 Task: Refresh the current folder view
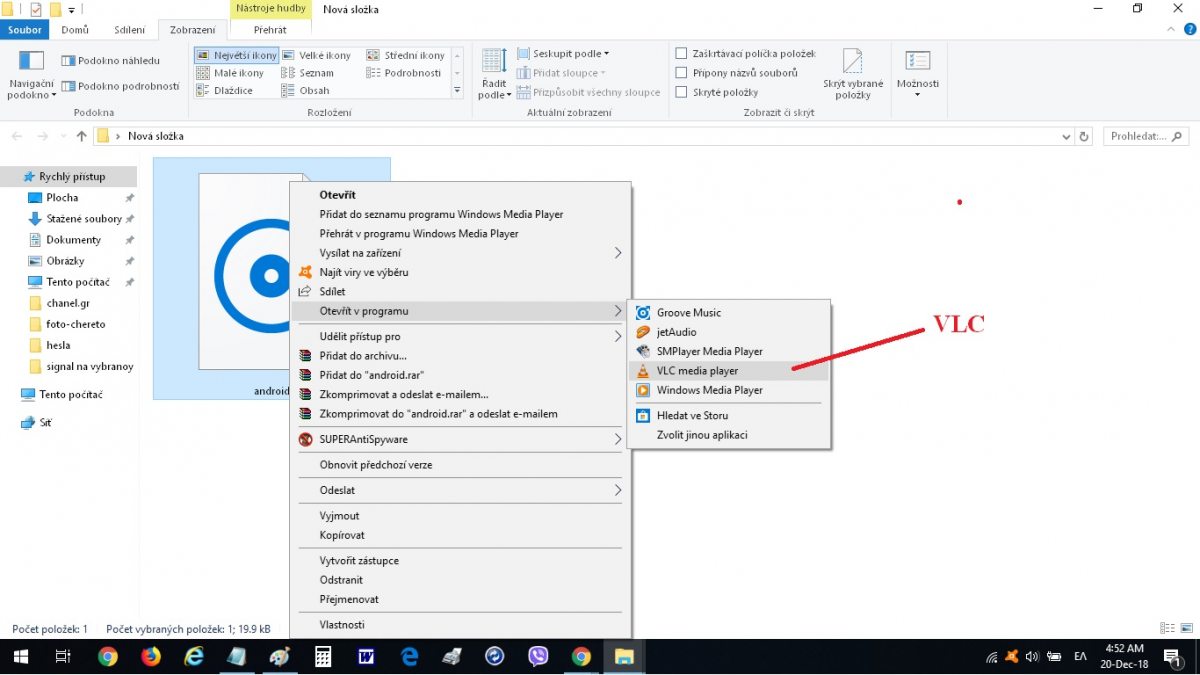[x=1084, y=136]
